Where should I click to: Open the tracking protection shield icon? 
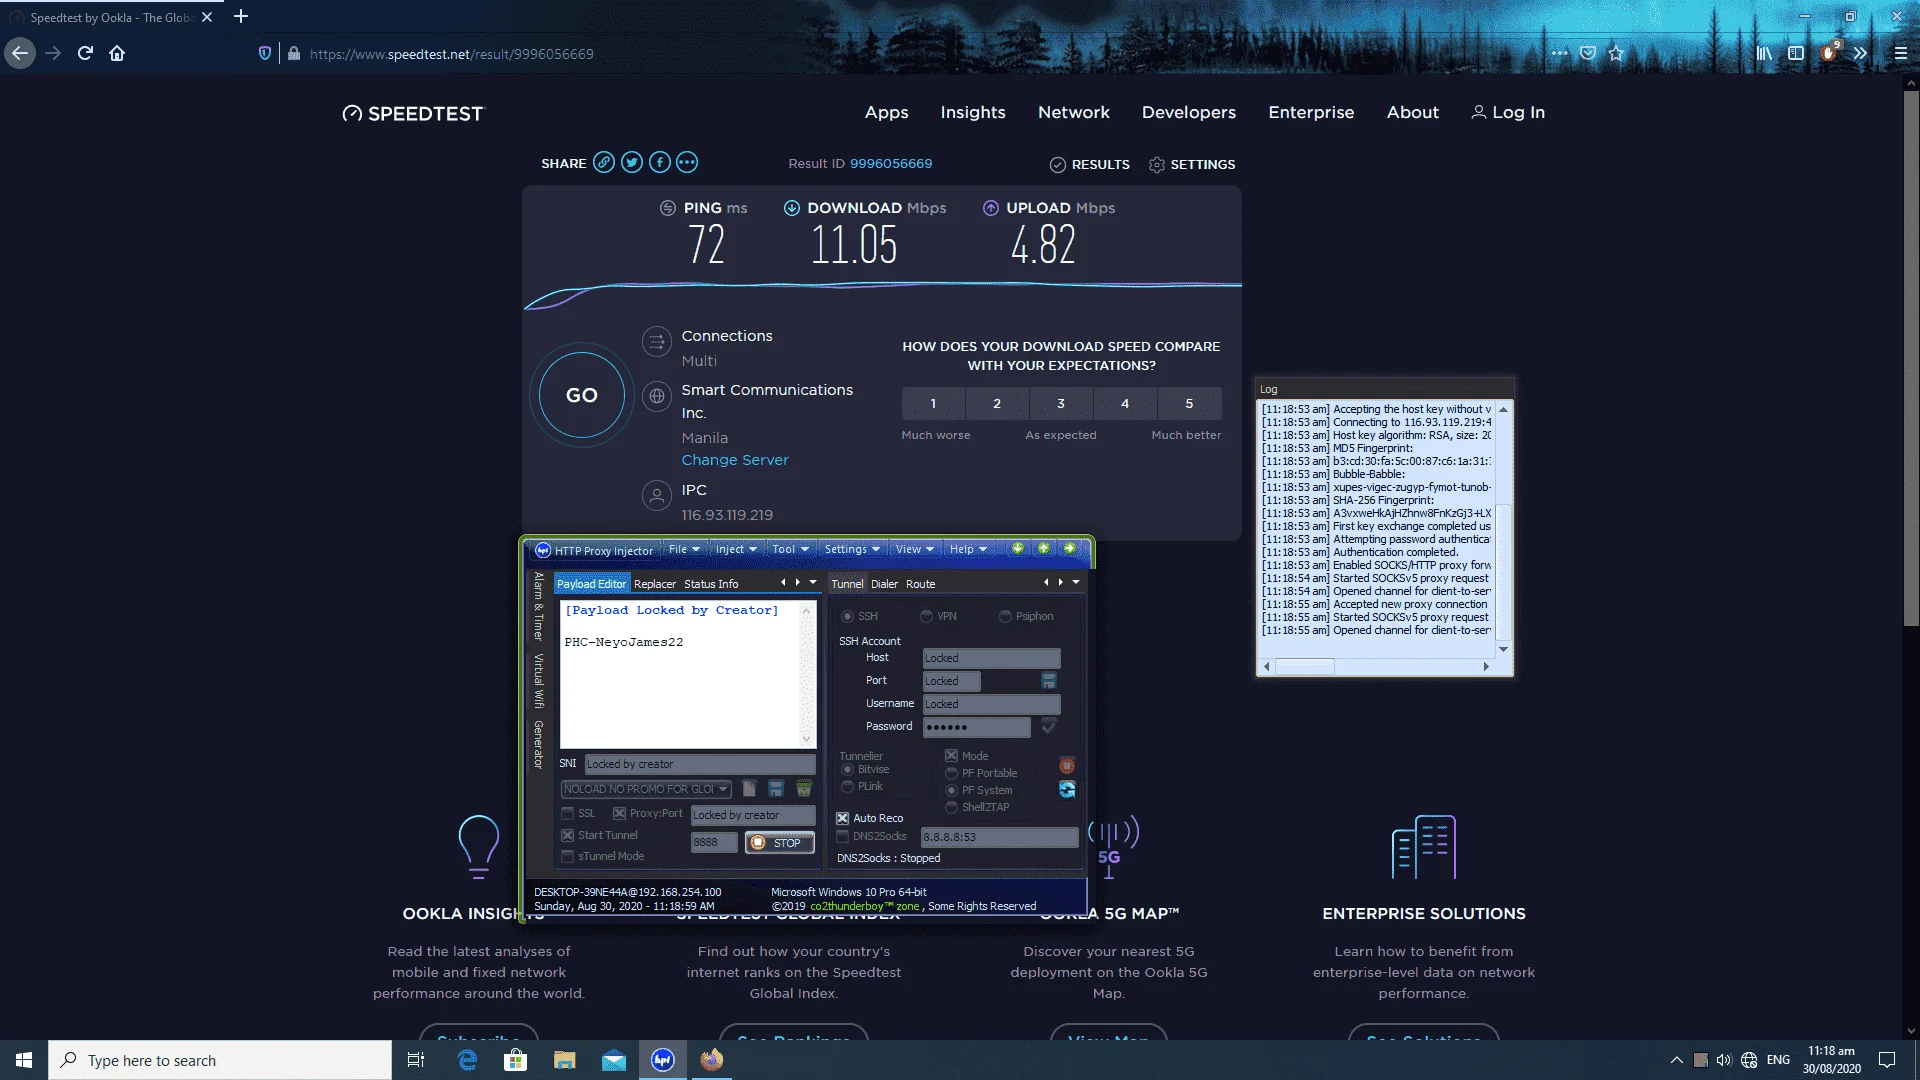click(264, 53)
